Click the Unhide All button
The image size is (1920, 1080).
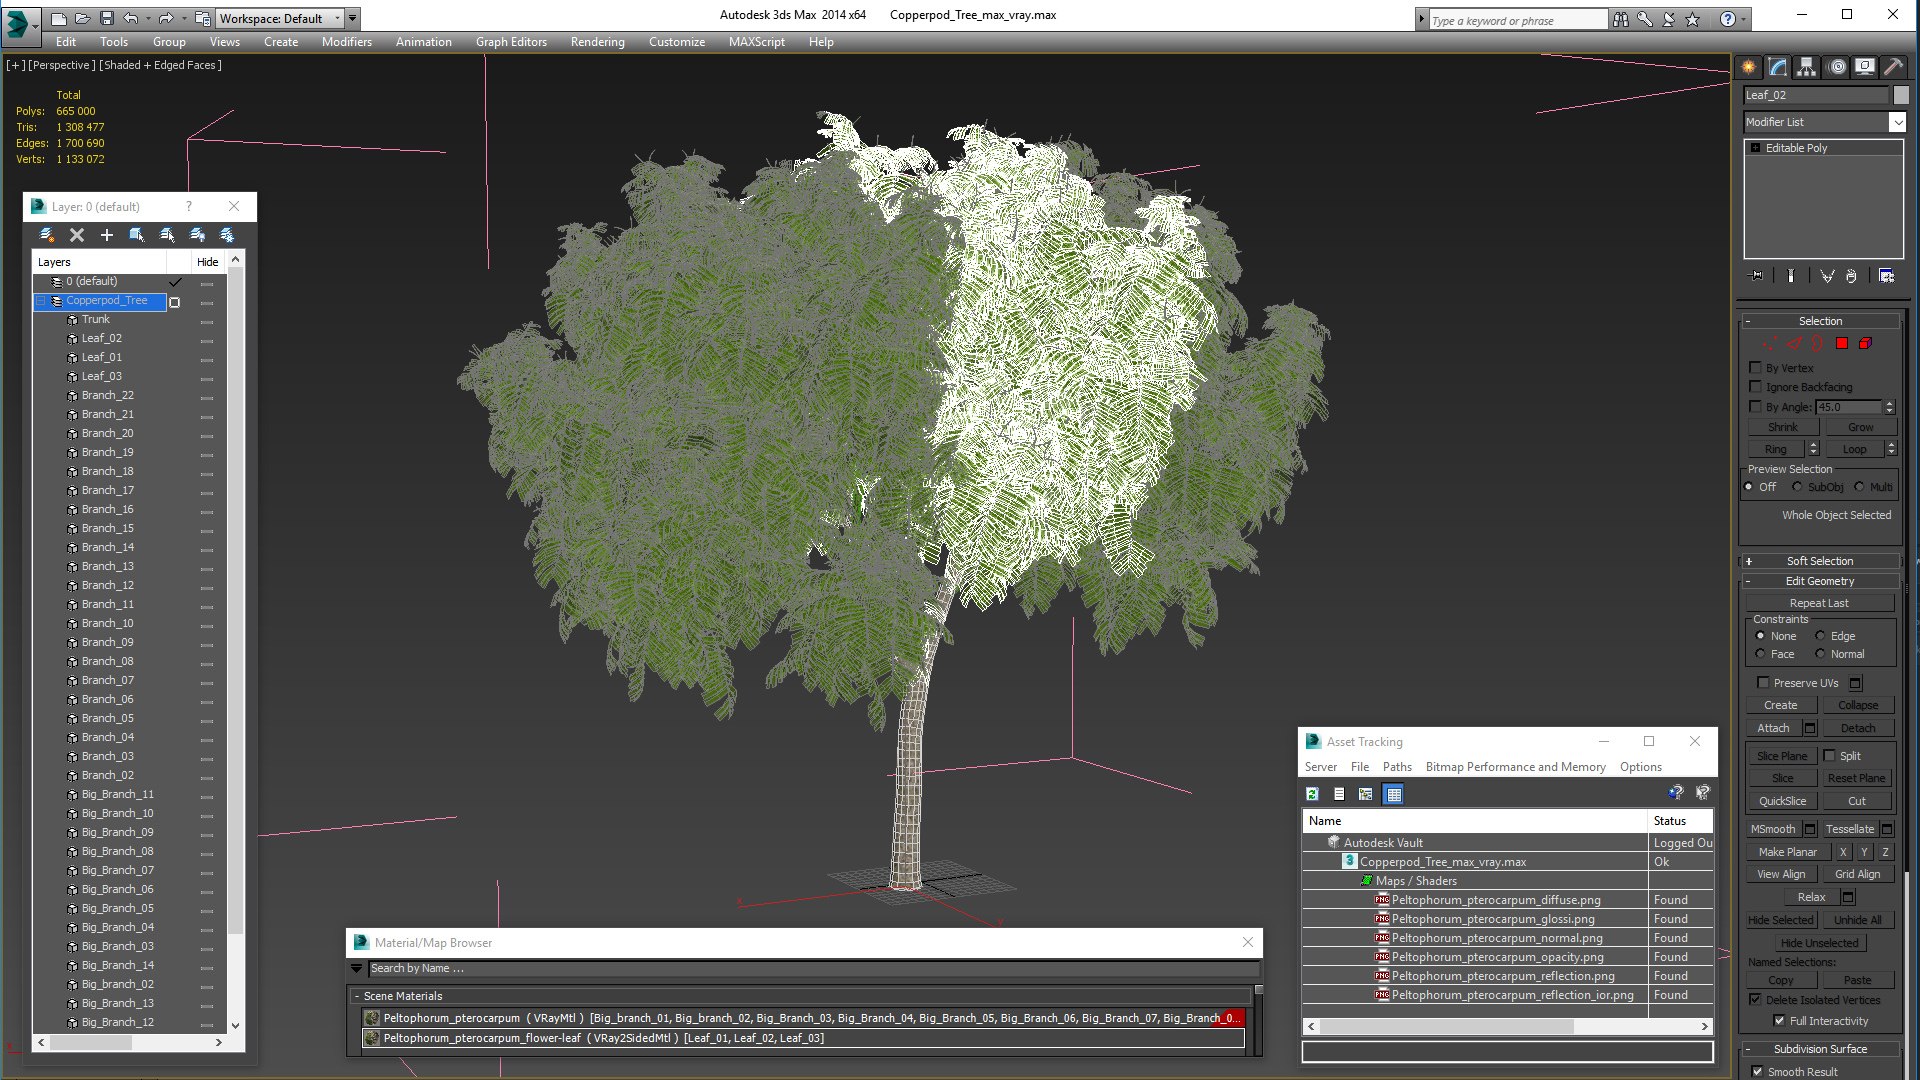point(1857,920)
